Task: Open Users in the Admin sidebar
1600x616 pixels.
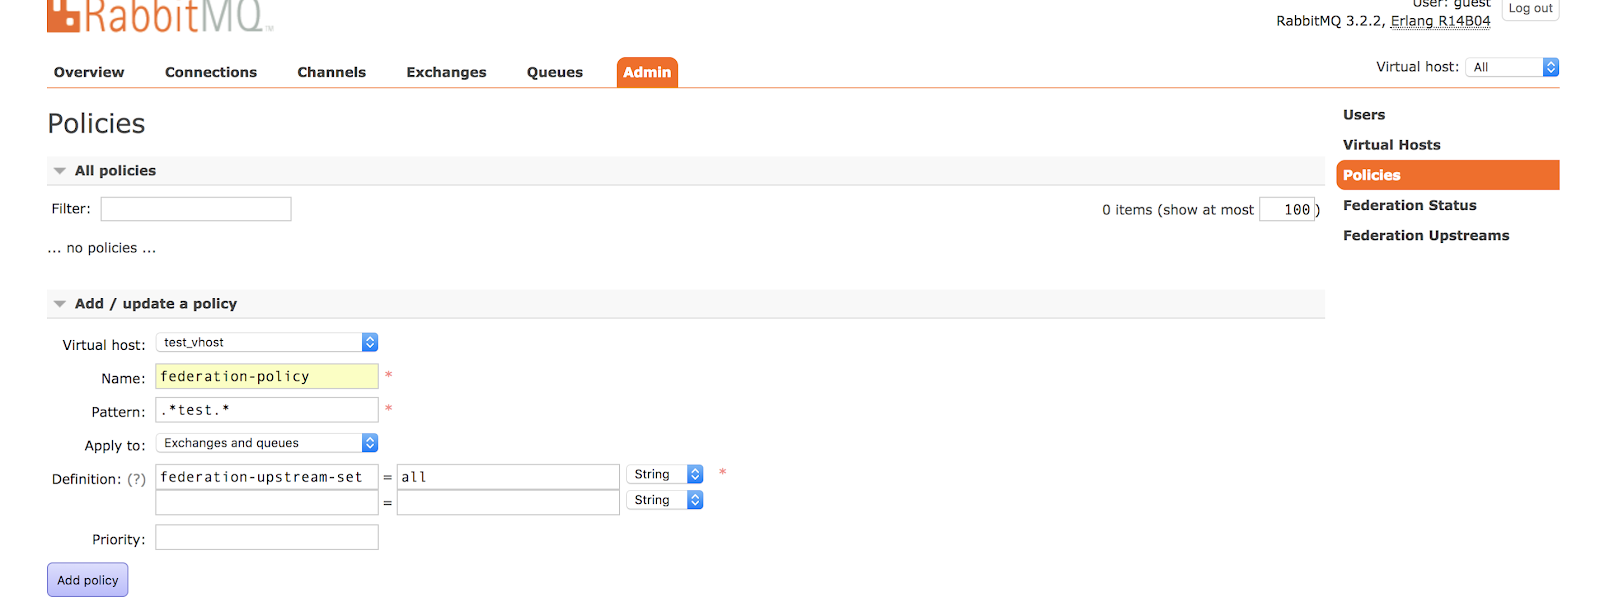Action: click(x=1364, y=114)
